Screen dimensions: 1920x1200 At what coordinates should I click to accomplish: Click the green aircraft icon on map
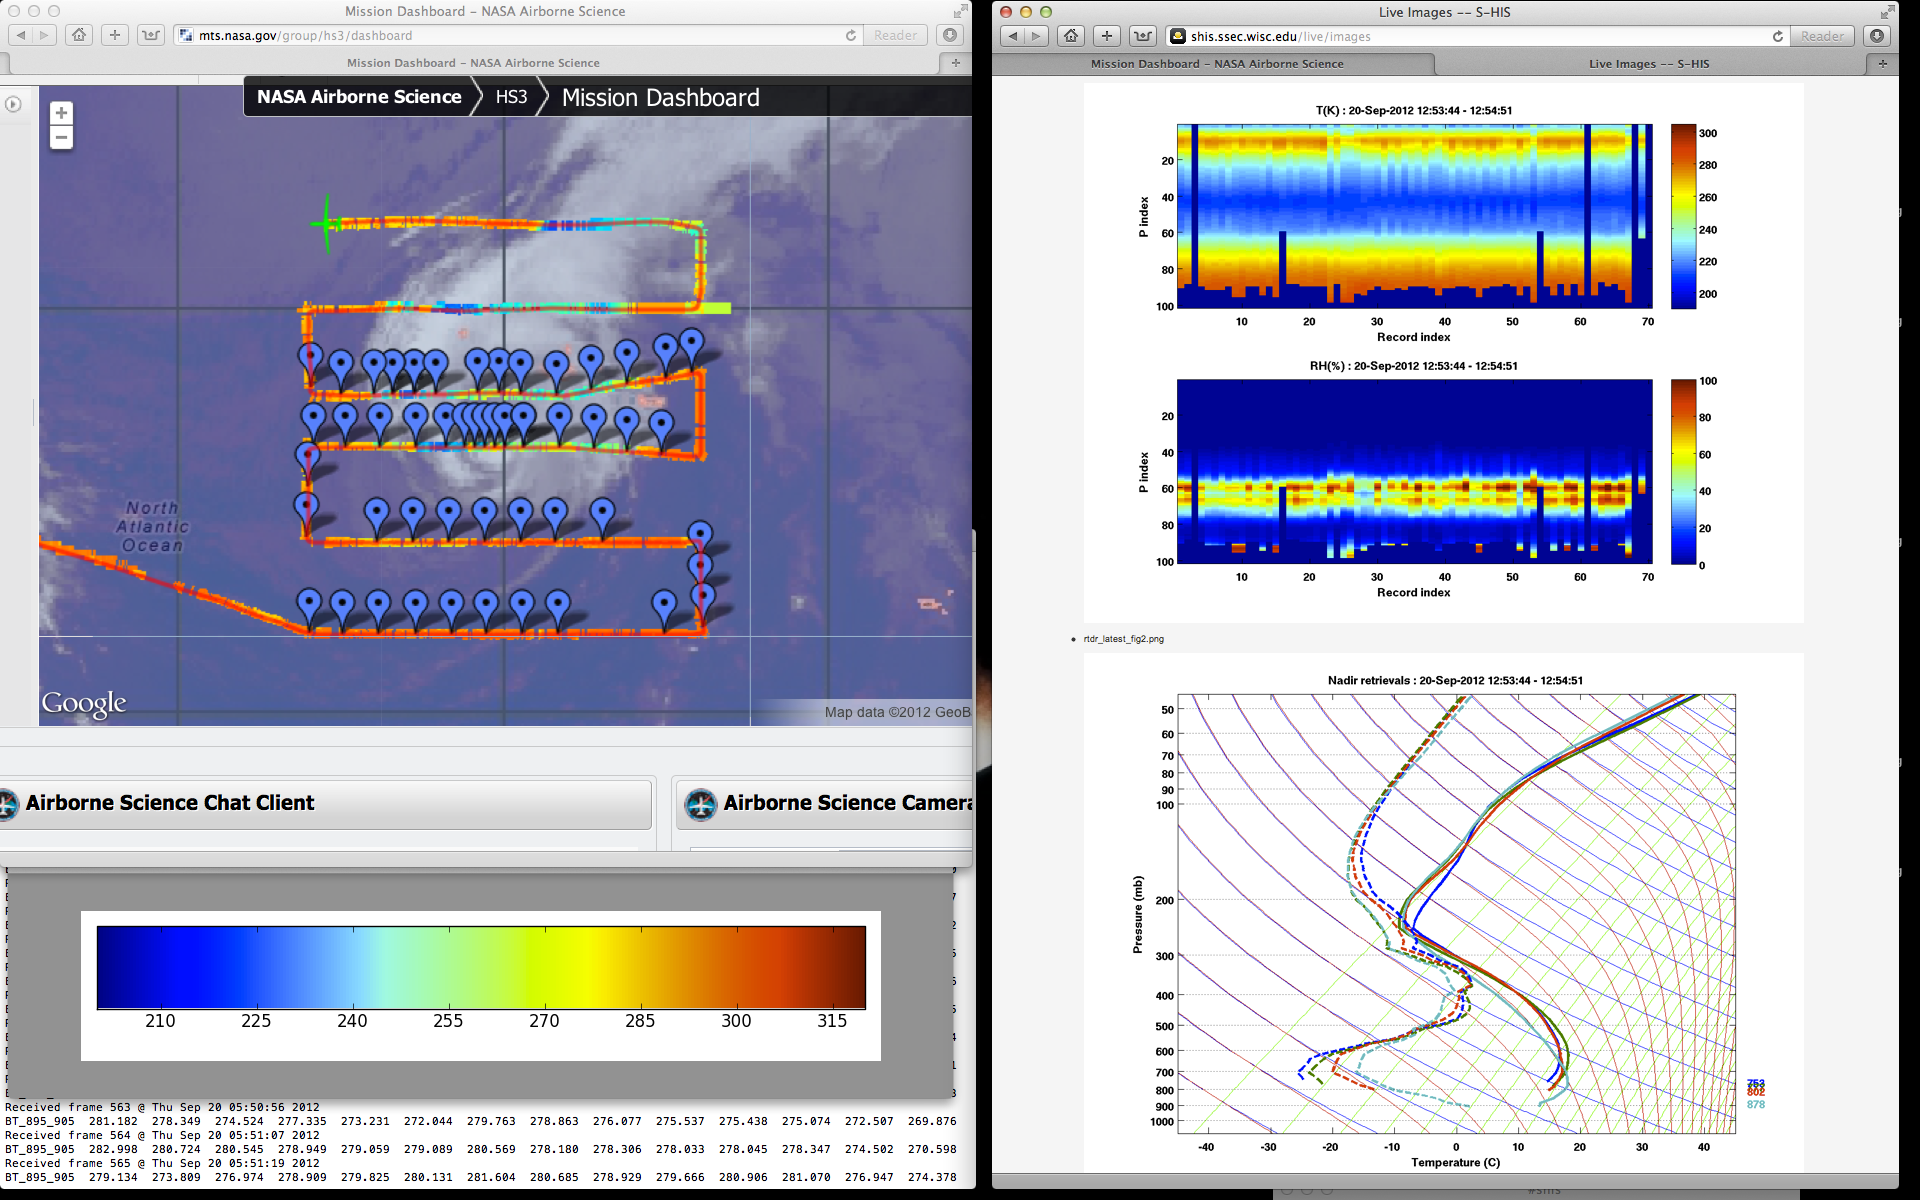[x=326, y=223]
